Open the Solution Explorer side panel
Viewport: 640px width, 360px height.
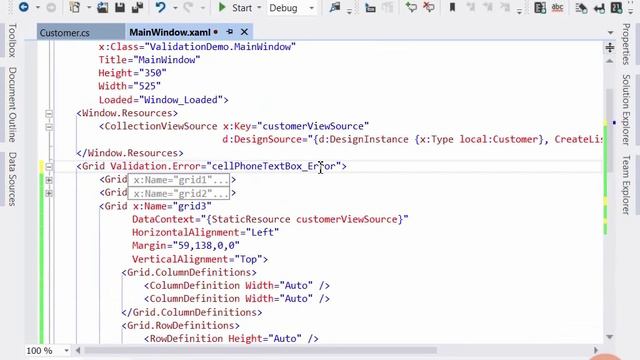coord(626,109)
